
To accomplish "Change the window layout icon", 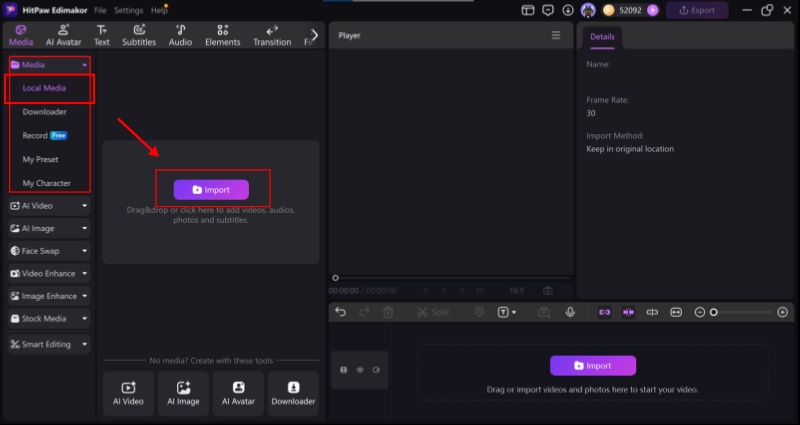I will [x=528, y=10].
